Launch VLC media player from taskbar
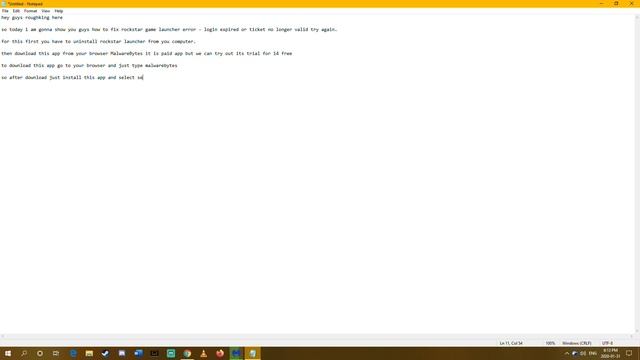640x360 pixels. tap(204, 353)
